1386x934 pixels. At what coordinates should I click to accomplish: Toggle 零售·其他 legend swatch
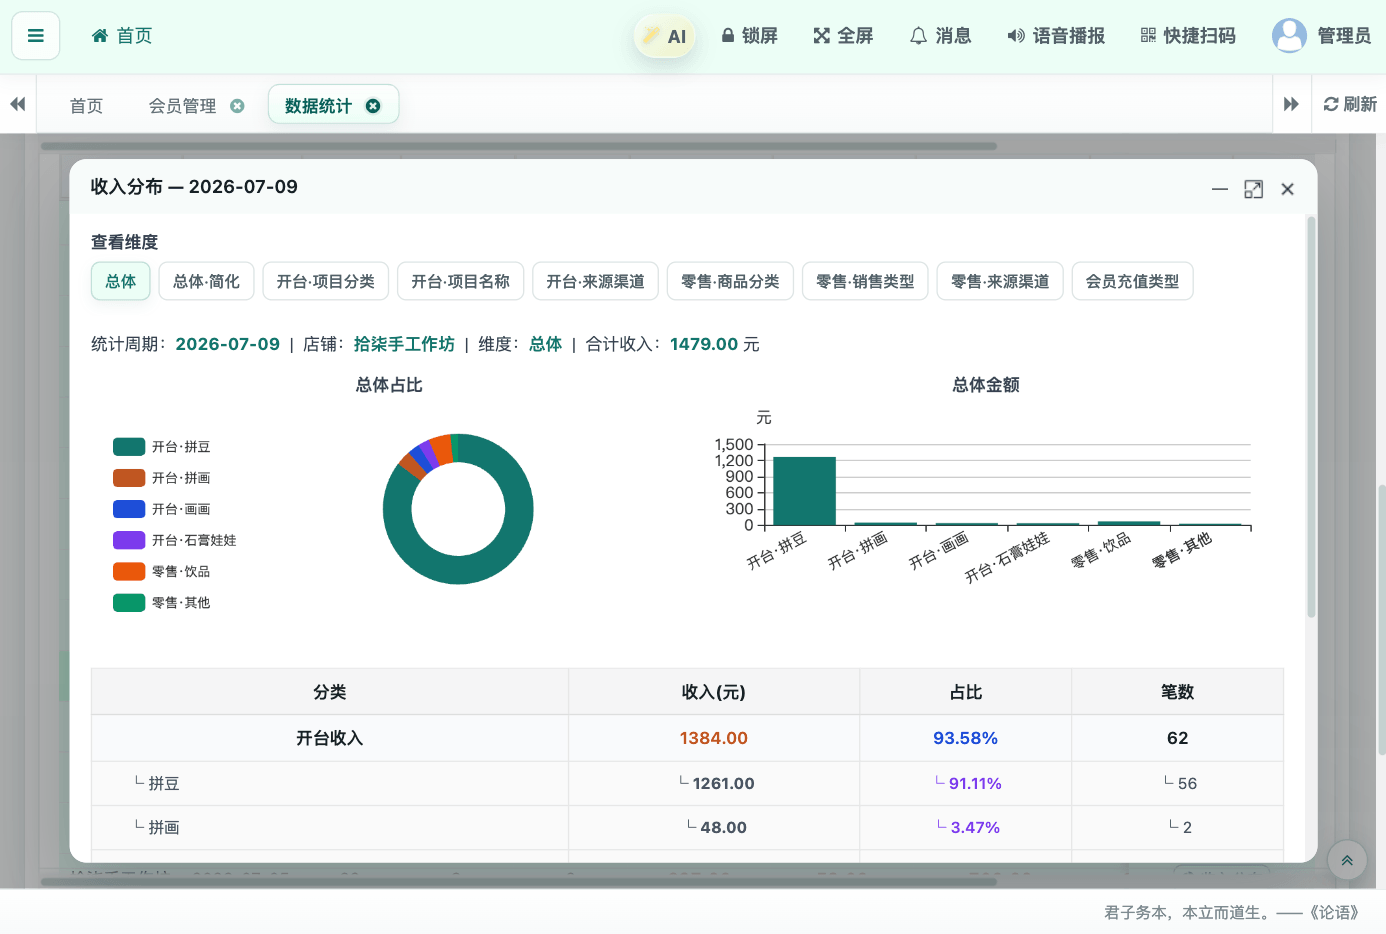coord(129,602)
